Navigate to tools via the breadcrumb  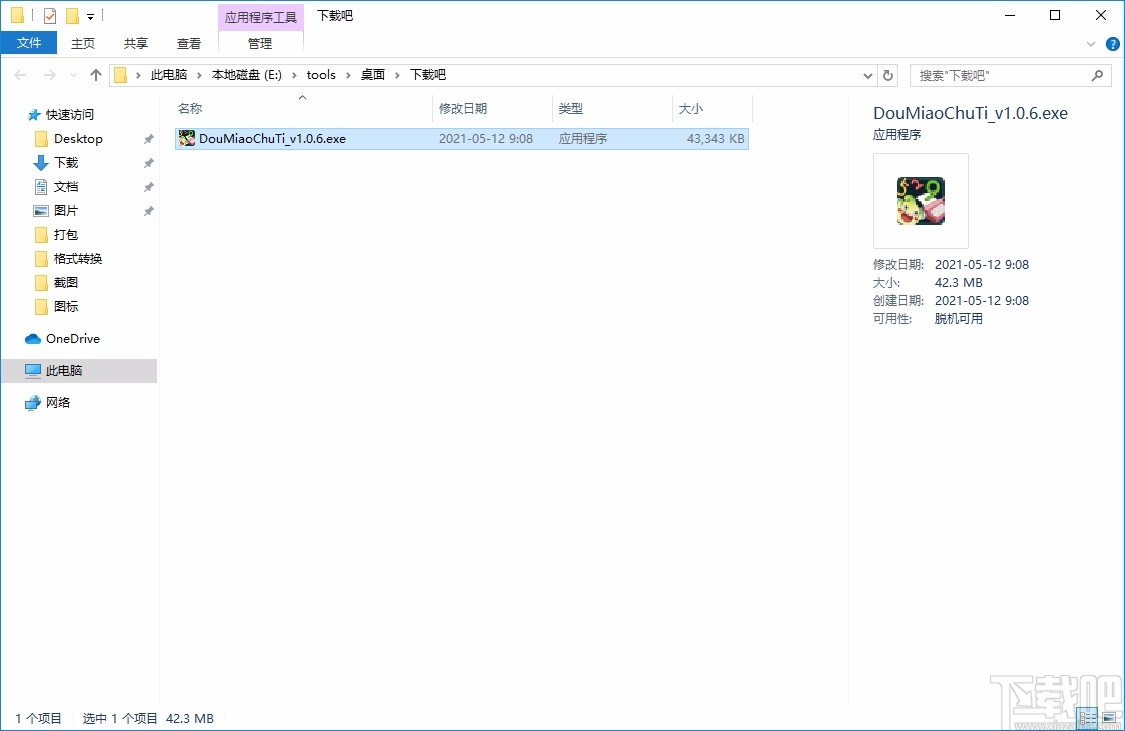(321, 74)
